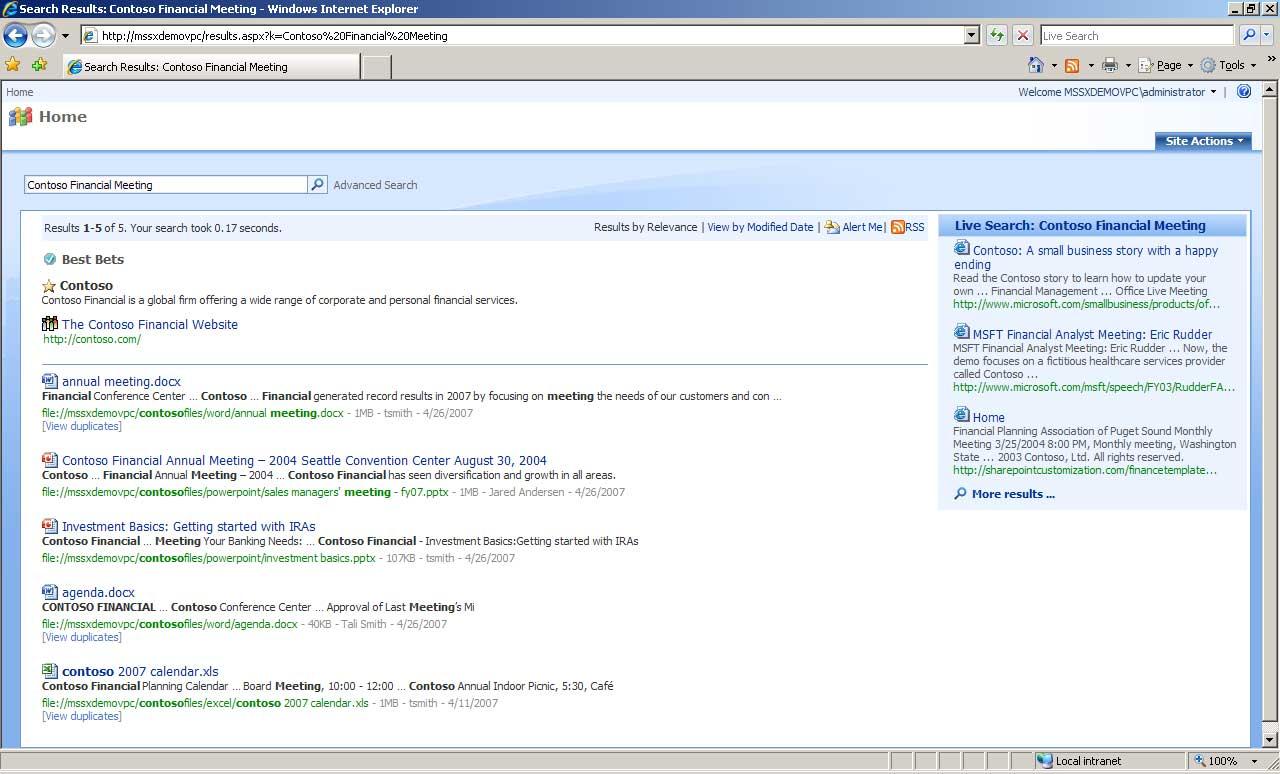Image resolution: width=1280 pixels, height=774 pixels.
Task: Open Favorites Center star icon
Action: (x=13, y=65)
